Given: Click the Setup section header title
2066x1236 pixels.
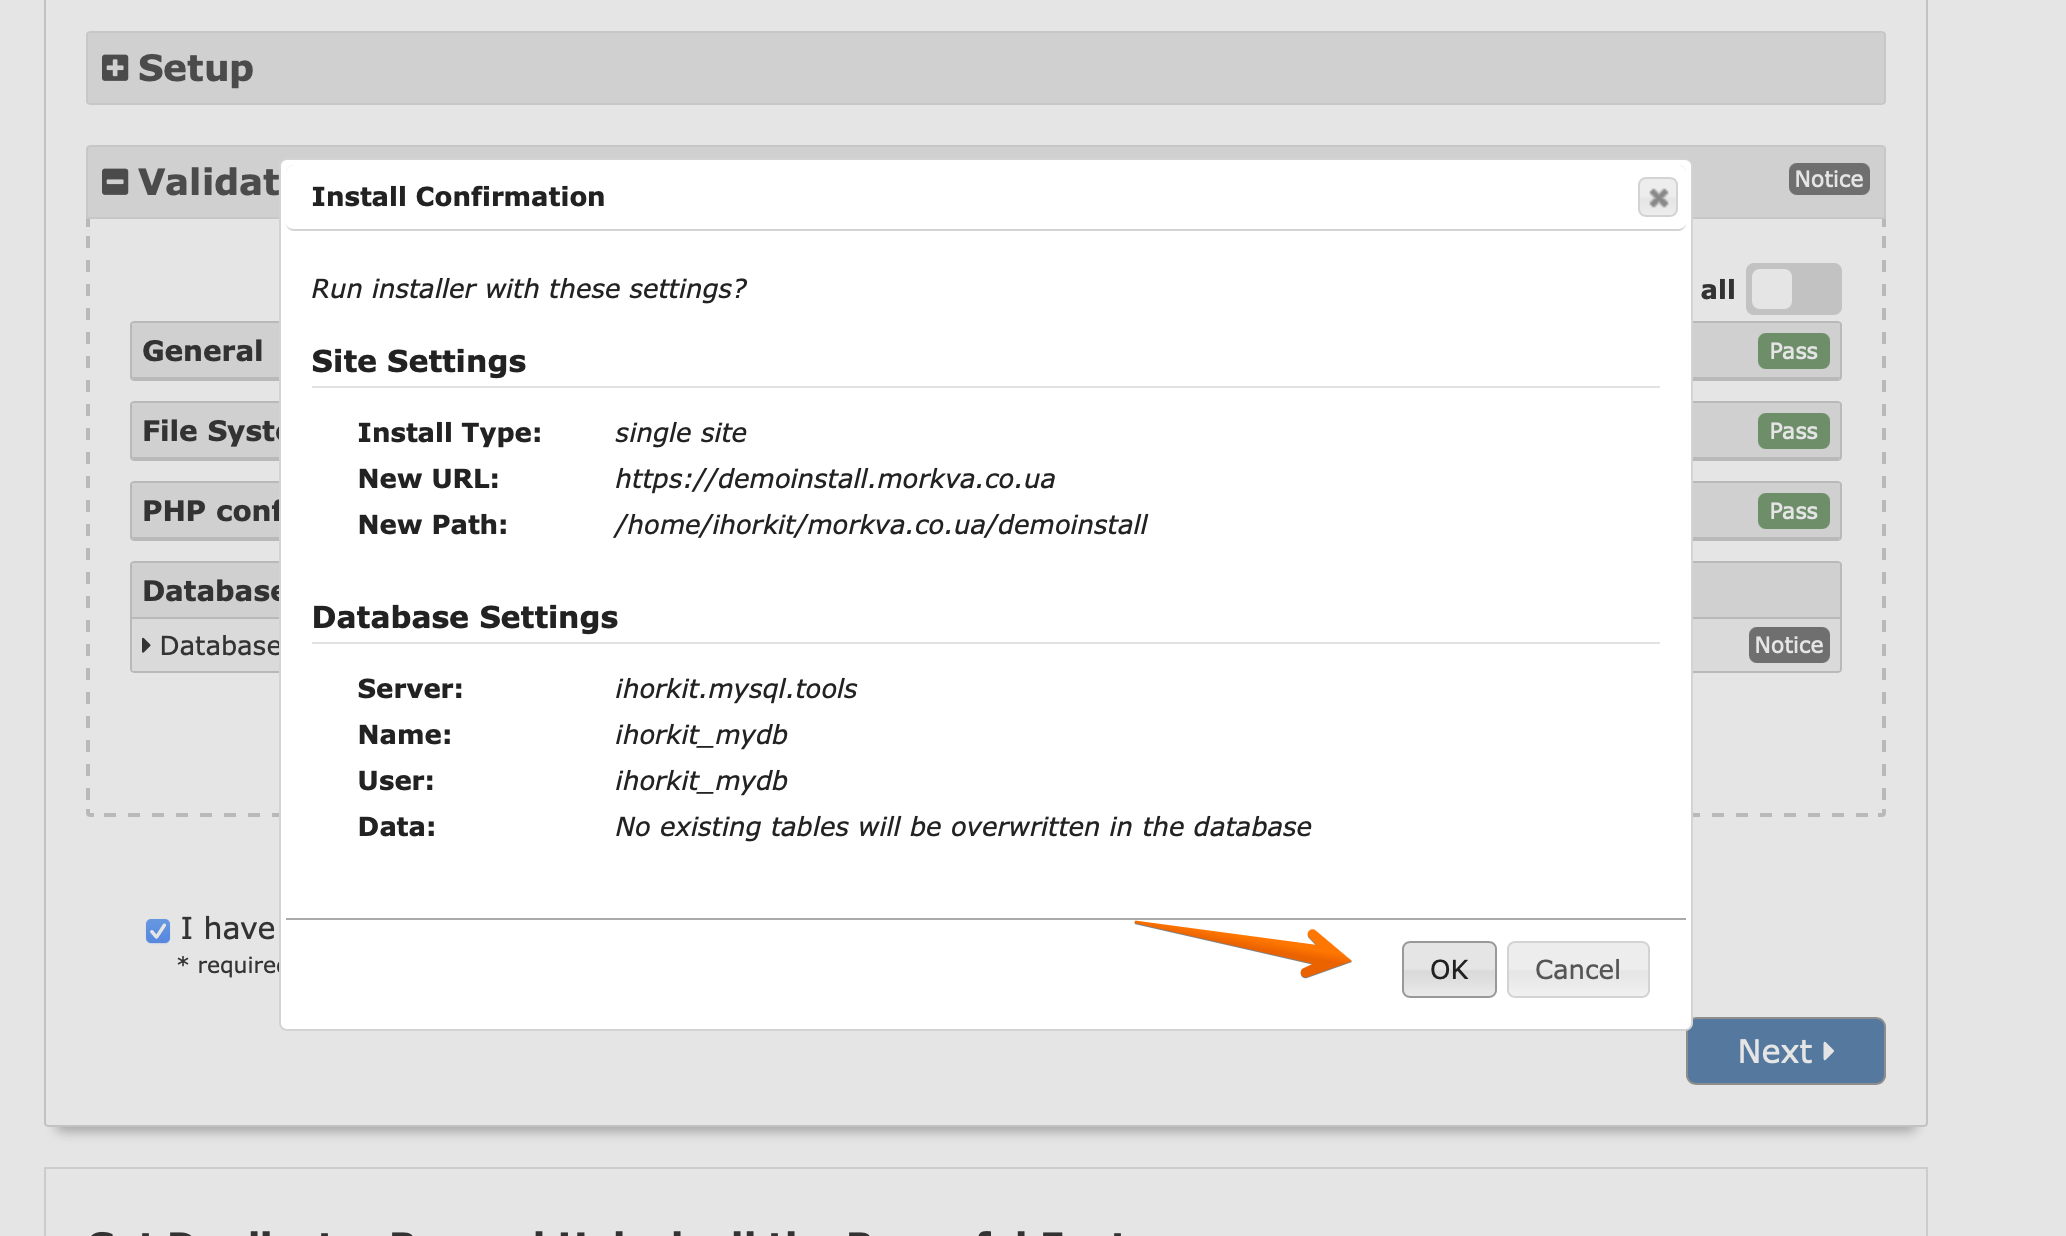Looking at the screenshot, I should [195, 68].
